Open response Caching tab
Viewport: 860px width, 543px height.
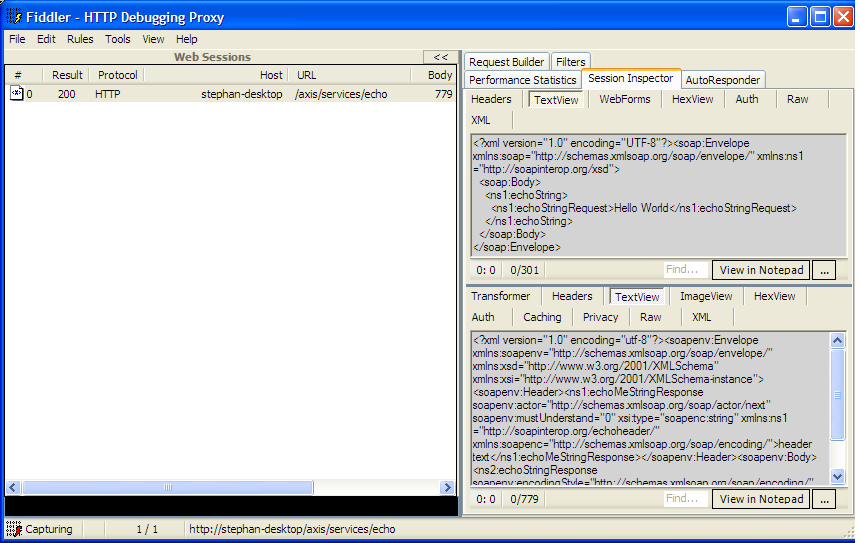542,317
